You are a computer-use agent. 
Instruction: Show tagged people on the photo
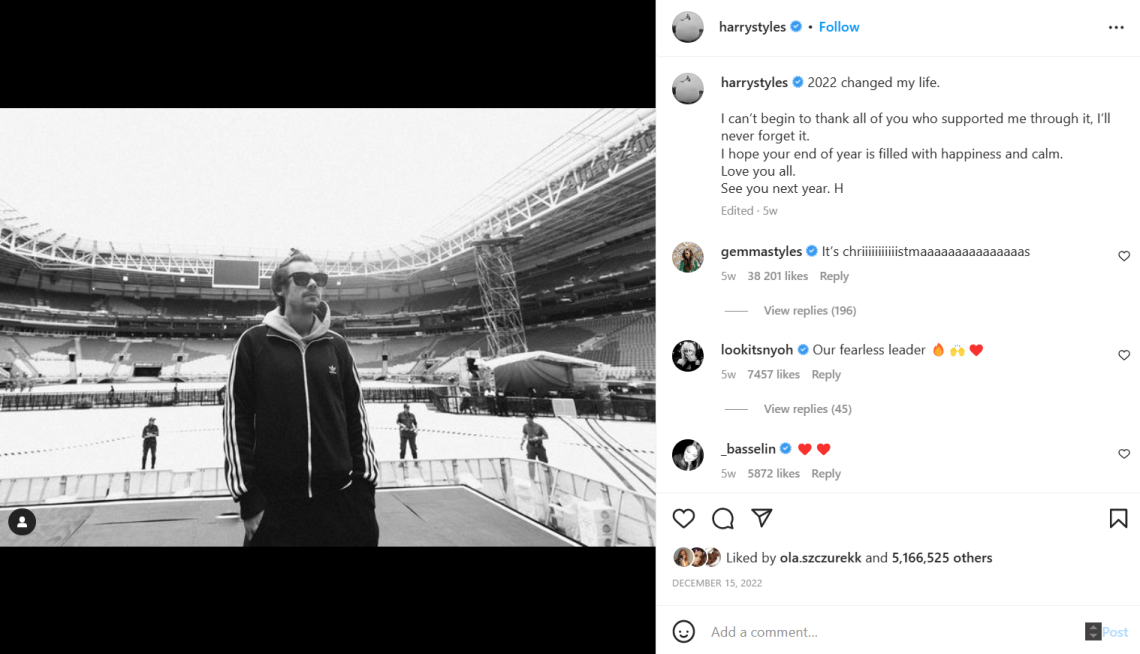coord(22,522)
